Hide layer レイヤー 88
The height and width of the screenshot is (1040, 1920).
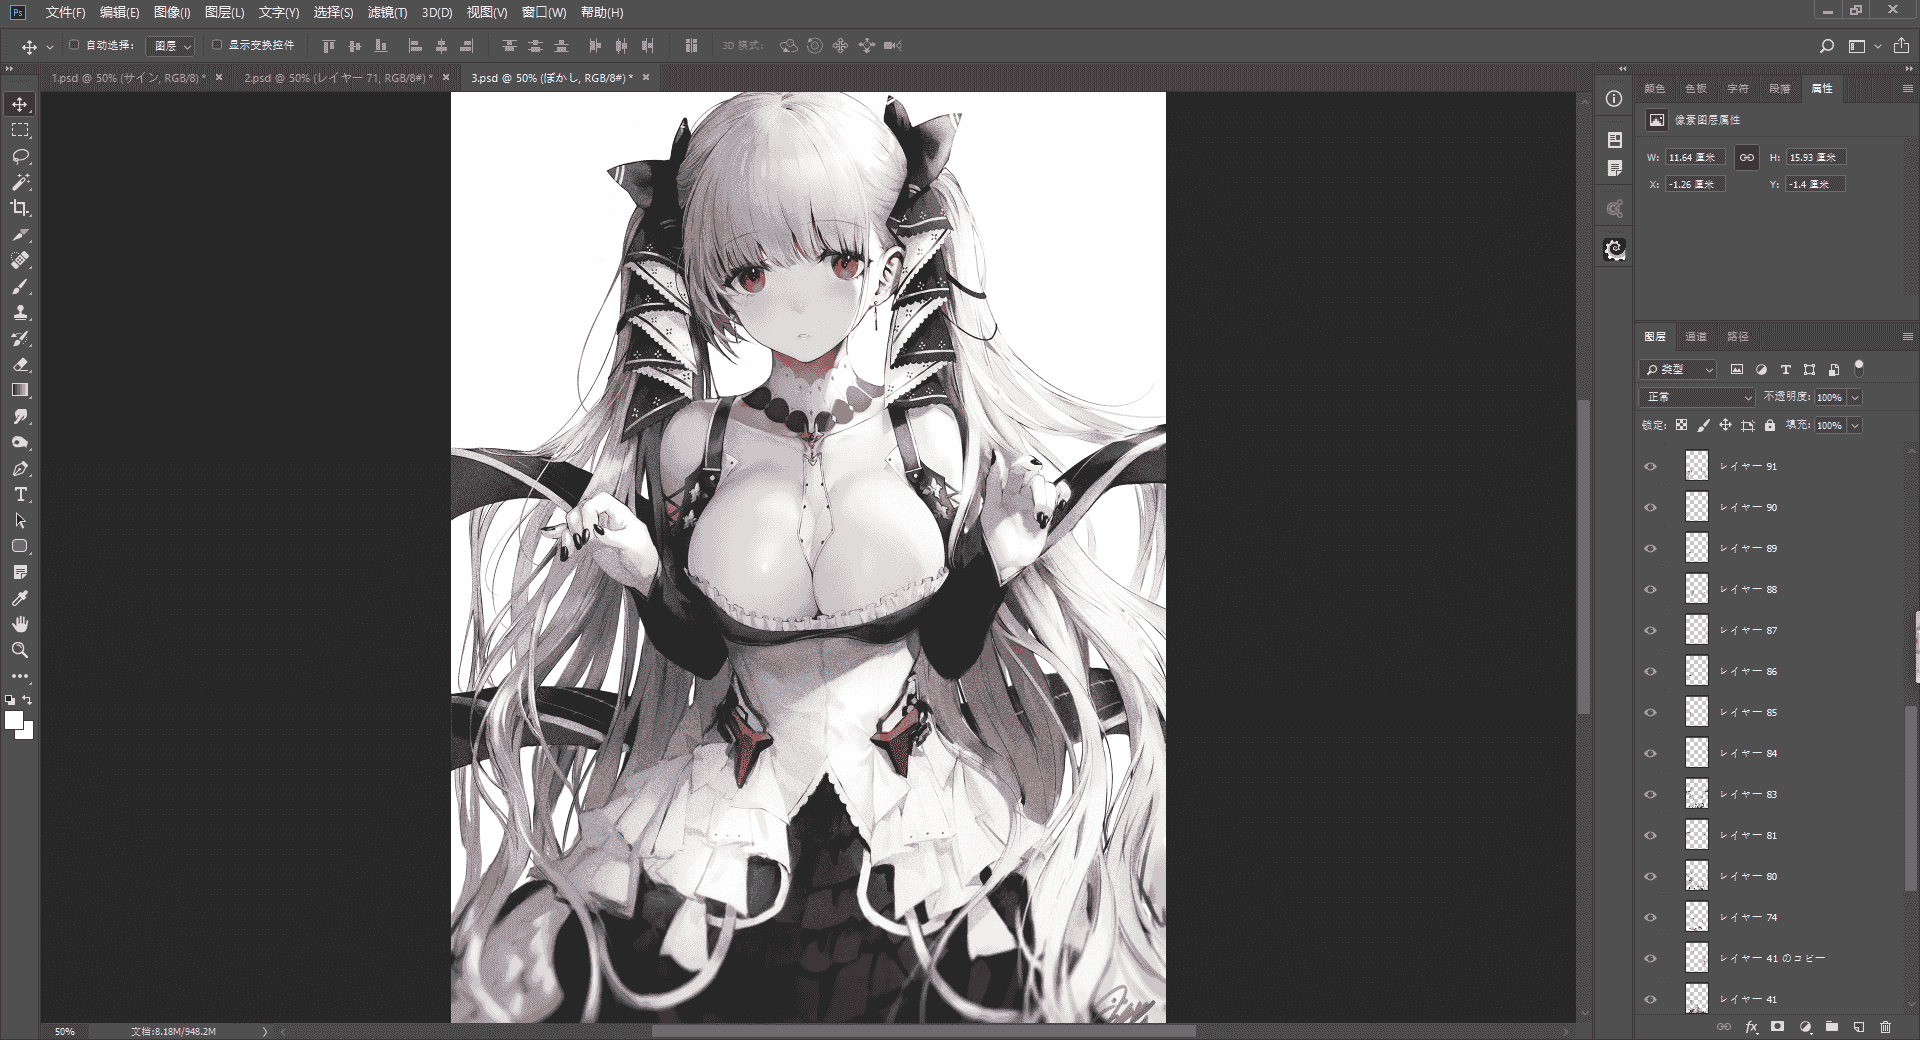coord(1651,590)
